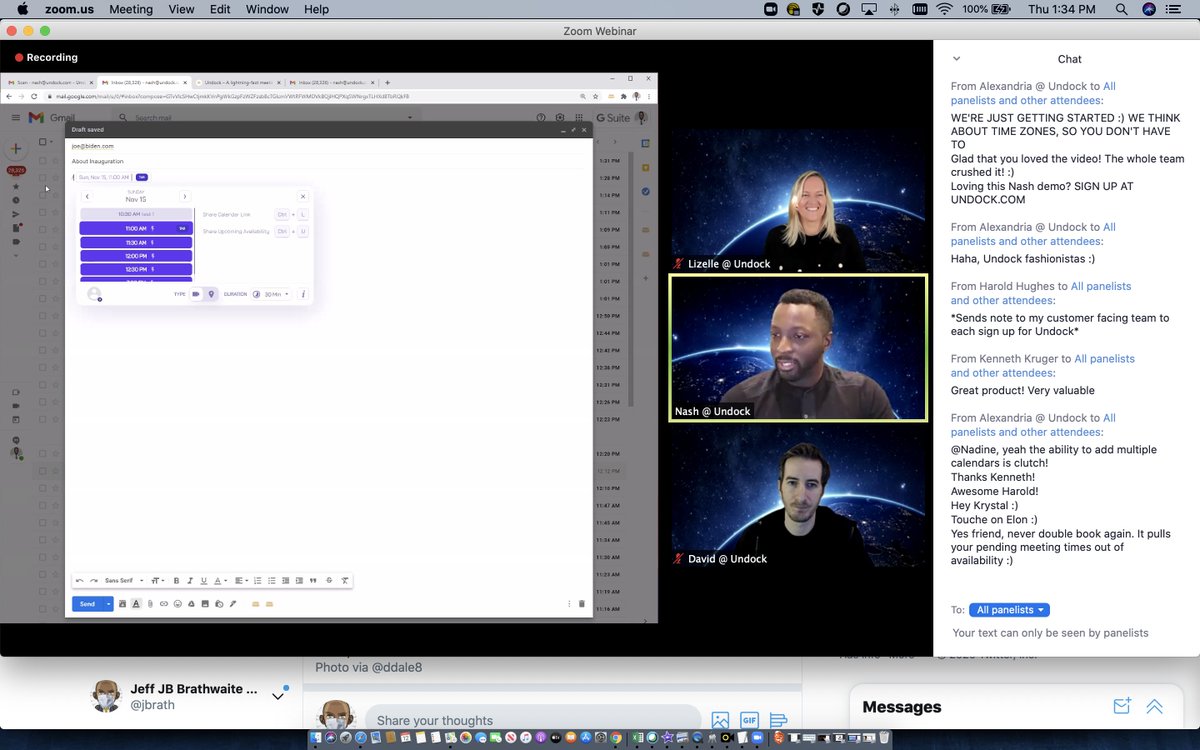Open the Meeting menu
Screen dimensions: 1200x750
tap(131, 9)
